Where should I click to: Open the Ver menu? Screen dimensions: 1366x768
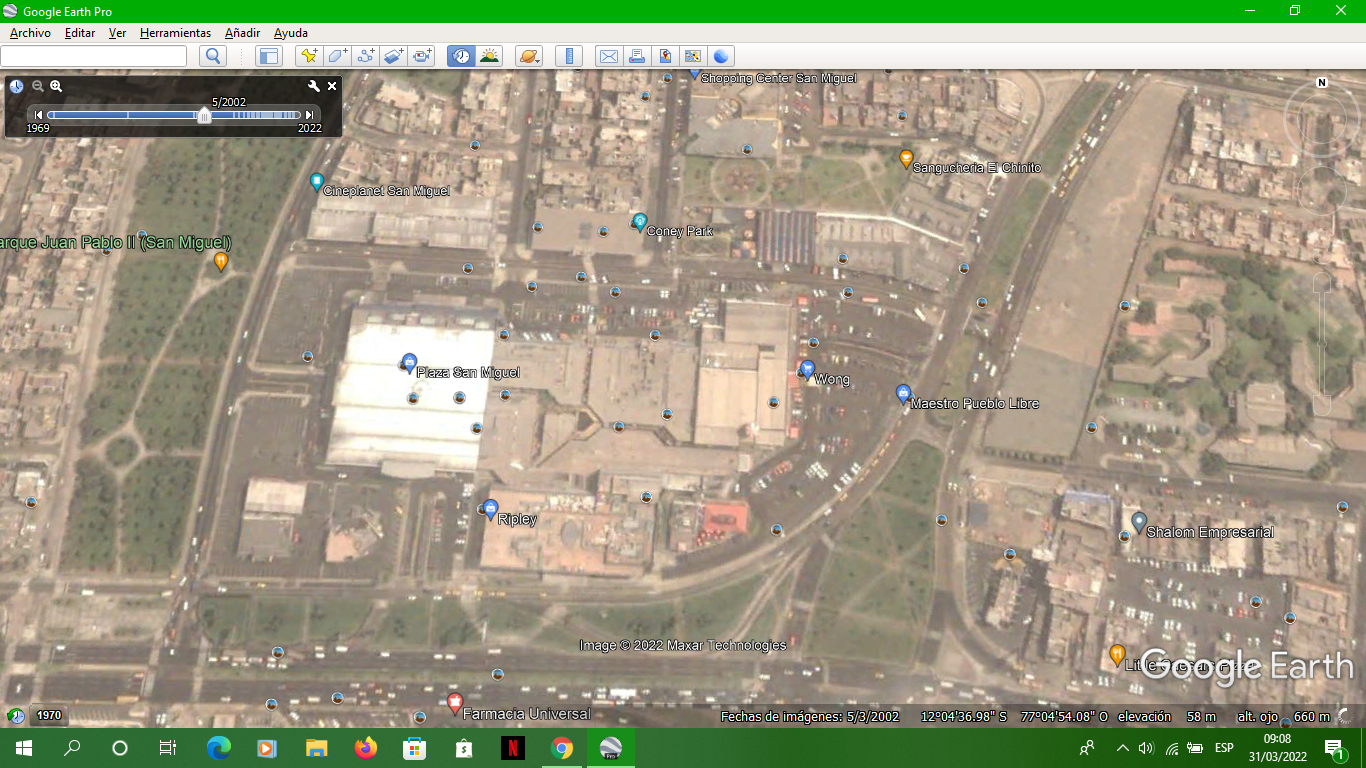(117, 33)
